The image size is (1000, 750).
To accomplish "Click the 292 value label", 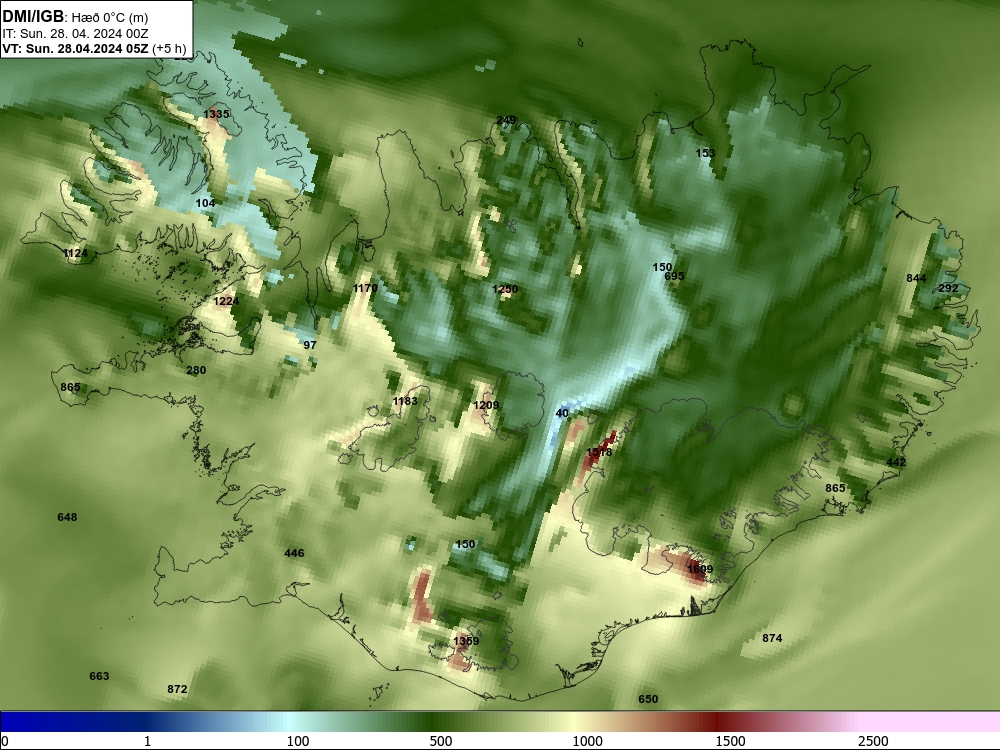I will click(x=948, y=288).
